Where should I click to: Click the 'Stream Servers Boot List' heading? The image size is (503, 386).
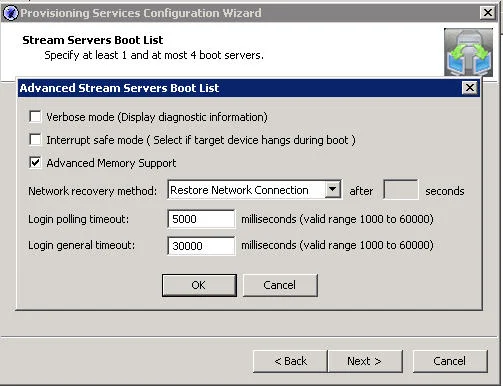93,40
